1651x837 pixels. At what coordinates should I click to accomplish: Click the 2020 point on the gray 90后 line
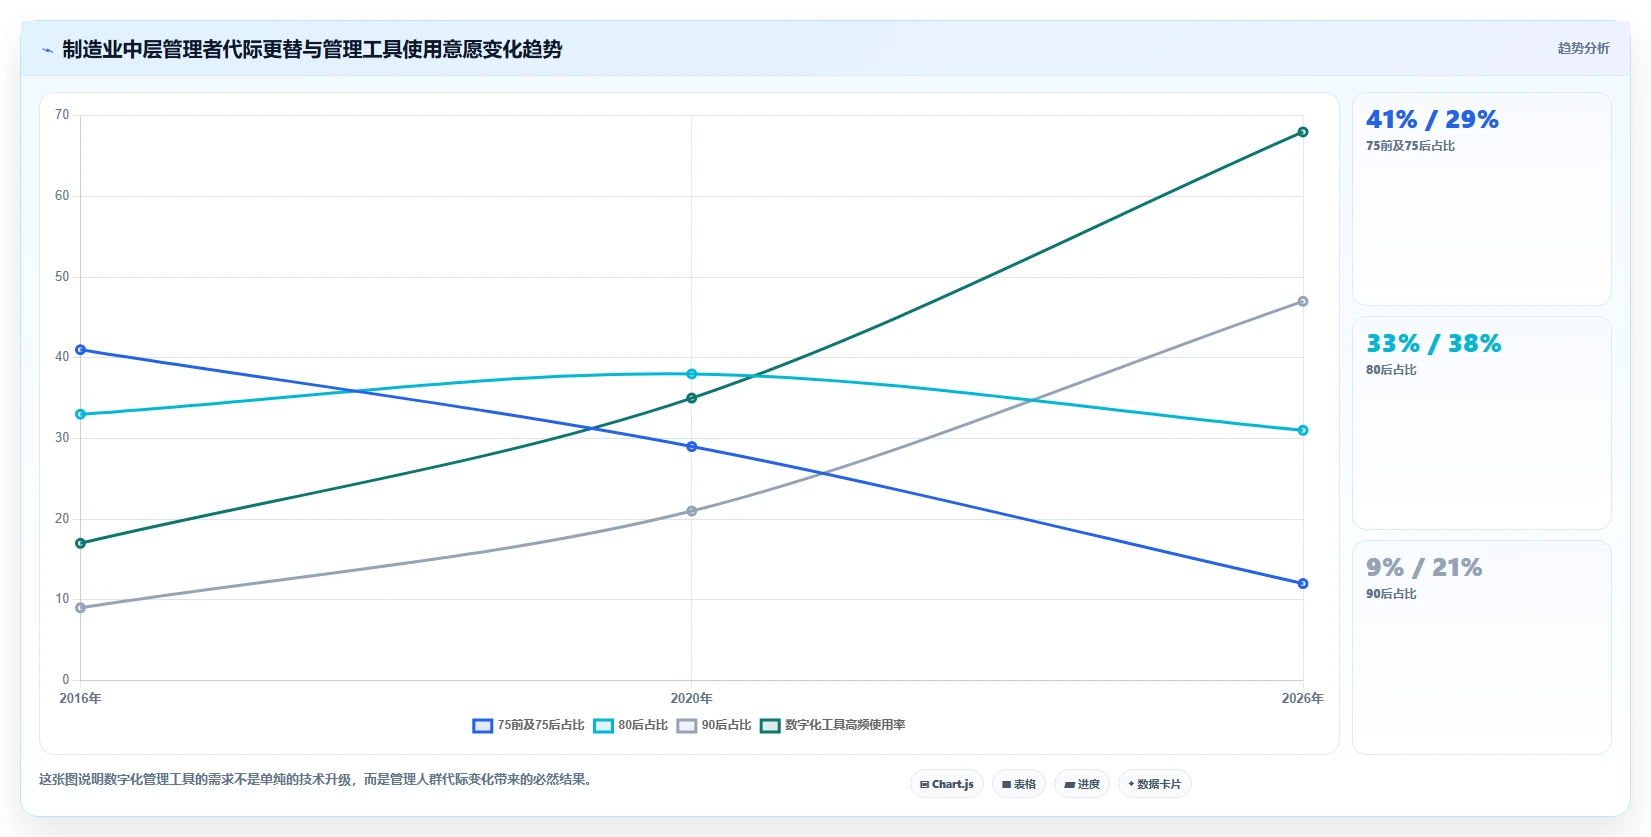(692, 511)
